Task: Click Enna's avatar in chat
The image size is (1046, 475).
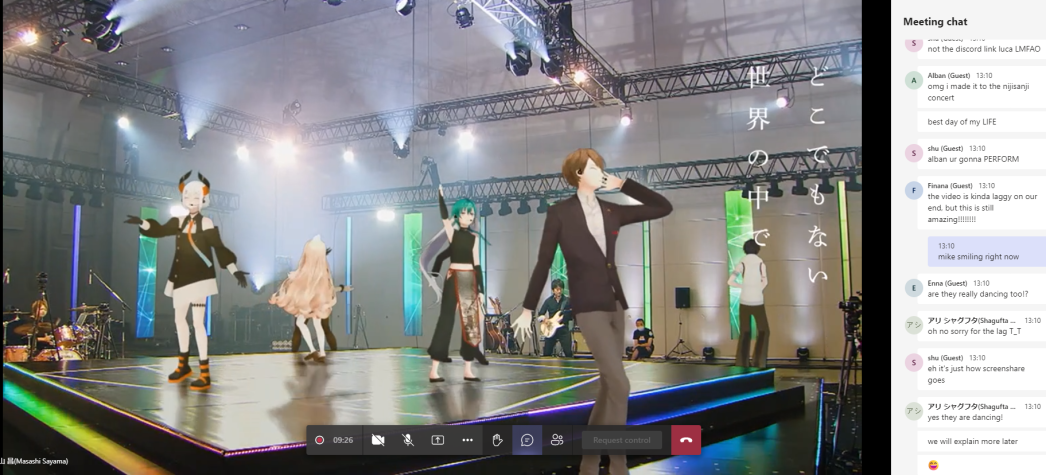Action: click(913, 288)
